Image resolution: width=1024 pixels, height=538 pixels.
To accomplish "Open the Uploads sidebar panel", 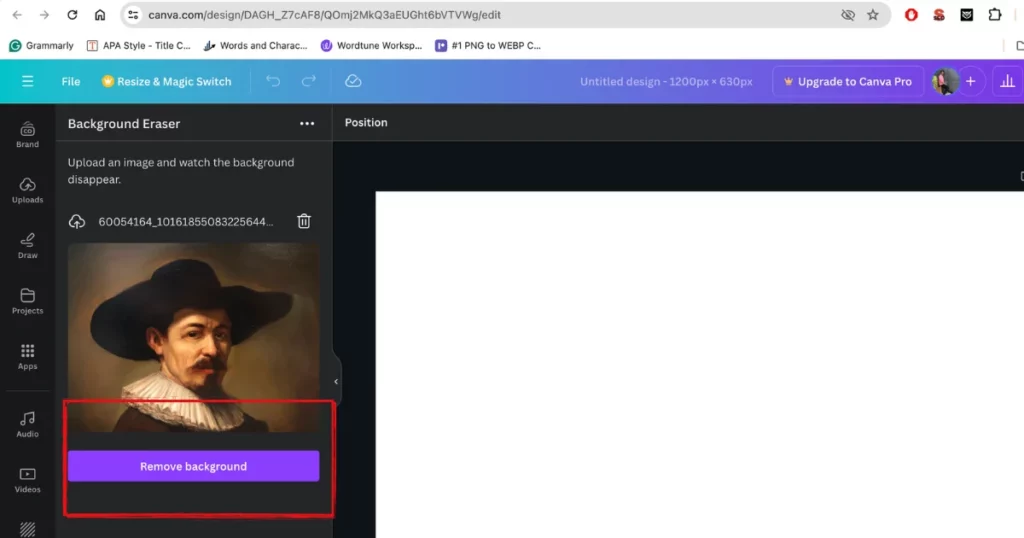I will click(27, 190).
